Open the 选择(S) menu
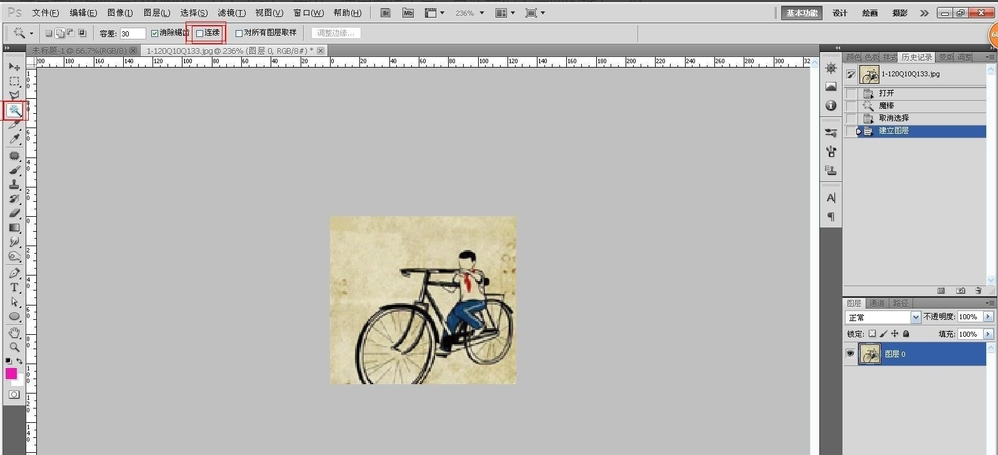Image resolution: width=998 pixels, height=455 pixels. (x=194, y=13)
